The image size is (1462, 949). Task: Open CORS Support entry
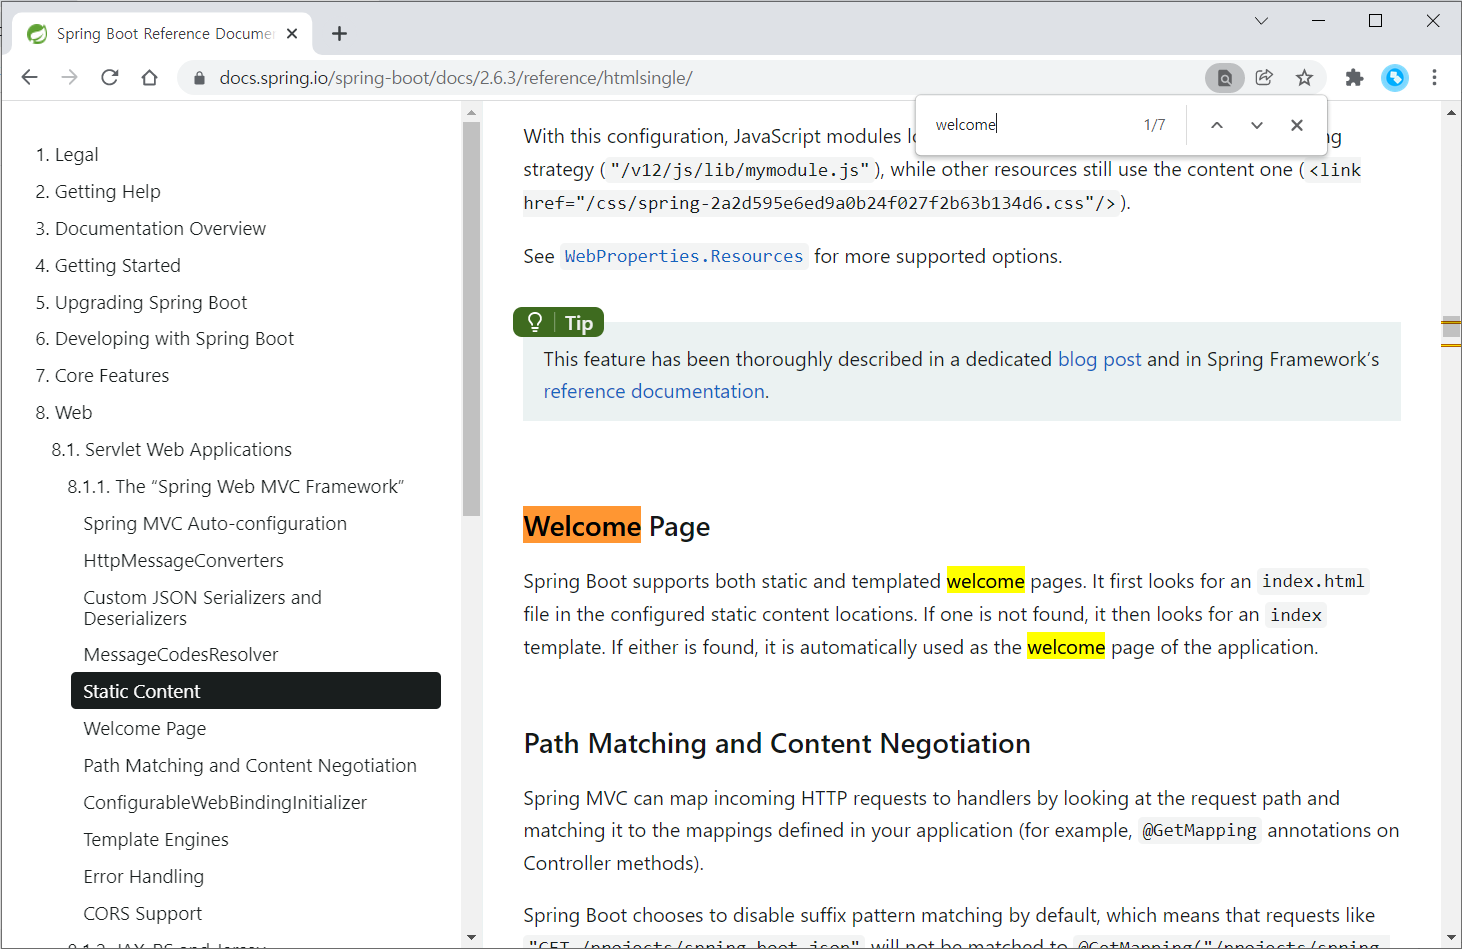pos(143,914)
